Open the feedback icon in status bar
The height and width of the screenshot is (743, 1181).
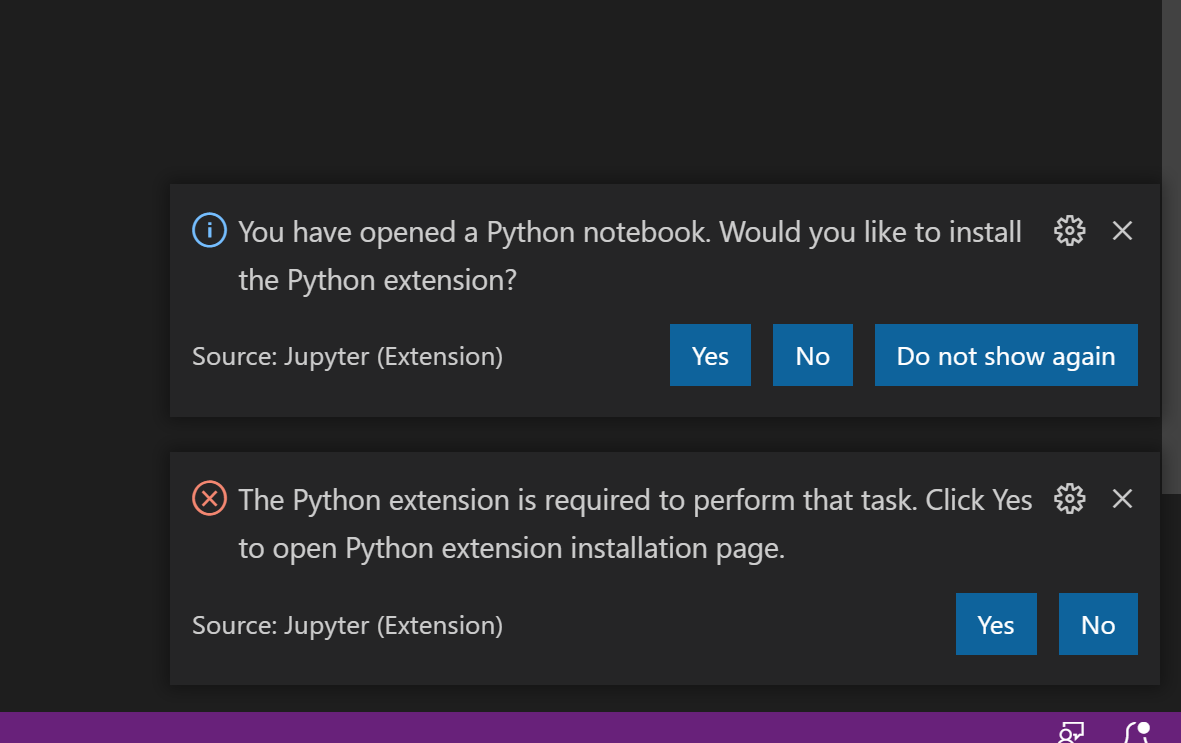pos(1071,732)
